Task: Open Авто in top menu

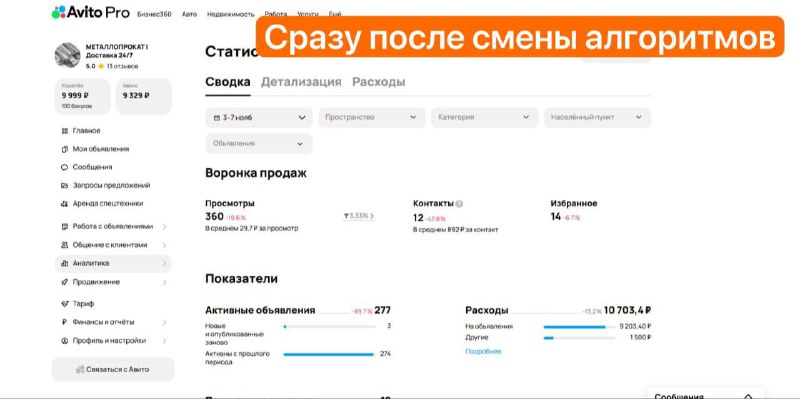Action: (189, 14)
